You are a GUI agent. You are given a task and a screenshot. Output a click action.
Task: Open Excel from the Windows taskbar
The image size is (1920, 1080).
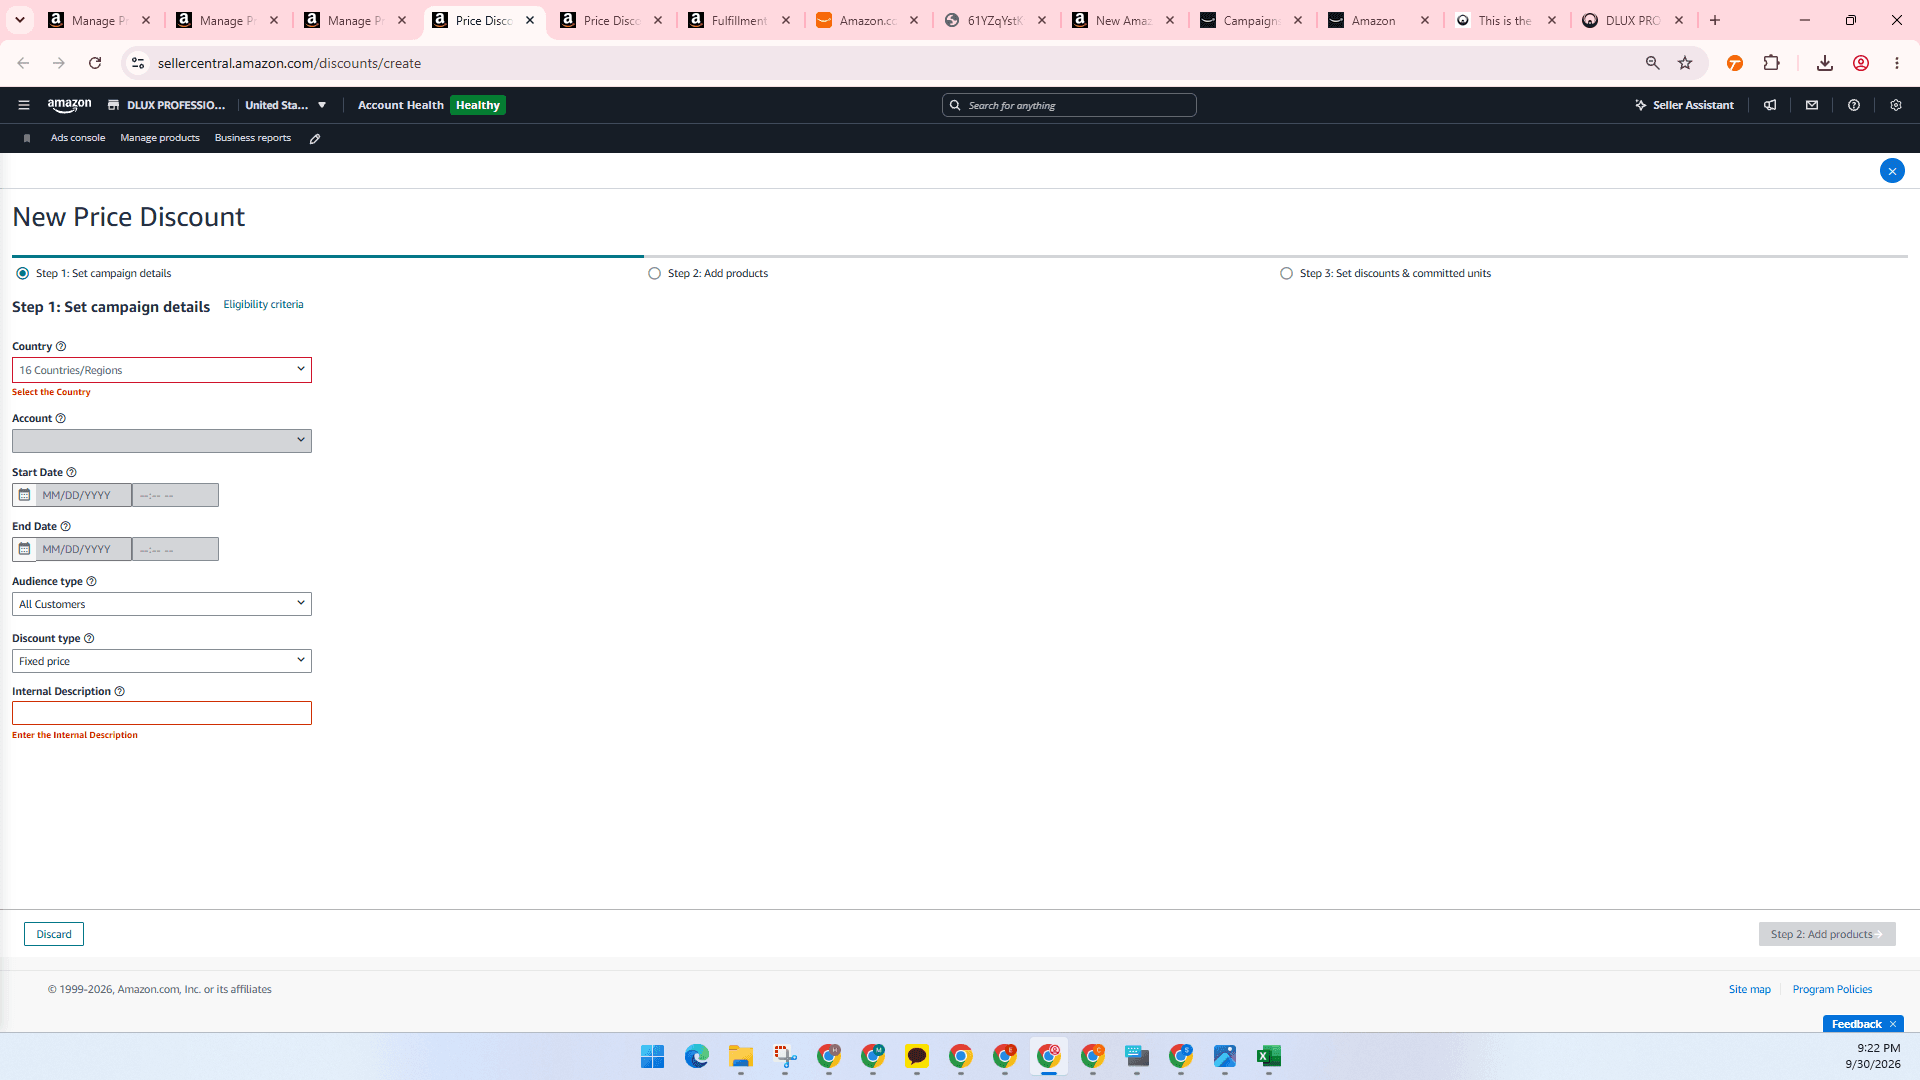point(1269,1057)
